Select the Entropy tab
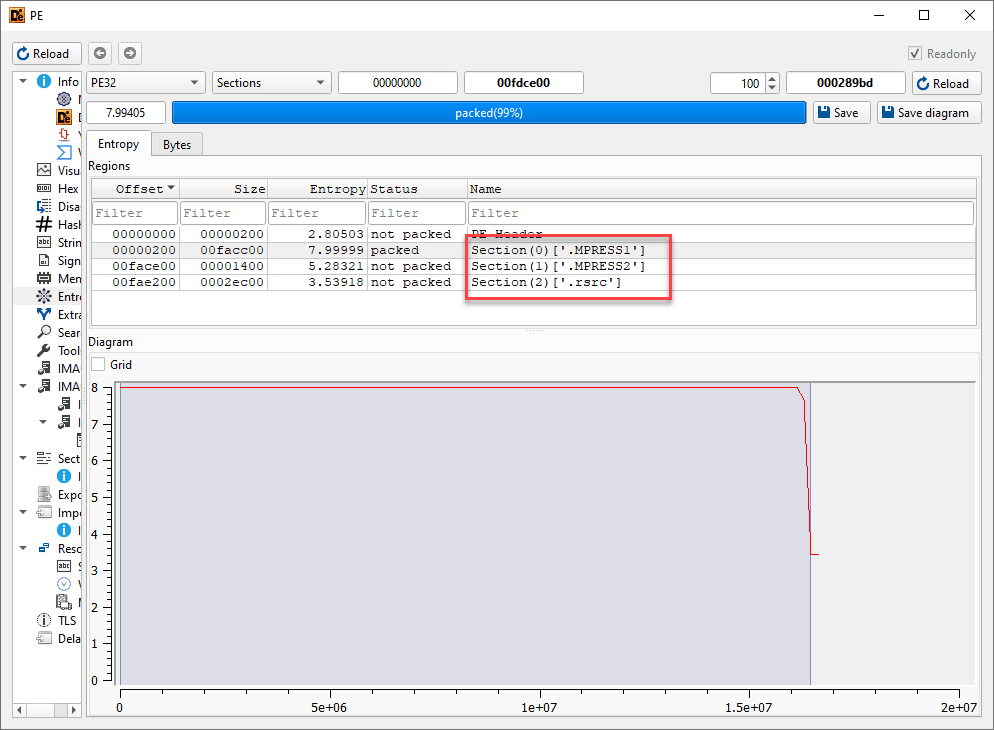 [x=118, y=144]
